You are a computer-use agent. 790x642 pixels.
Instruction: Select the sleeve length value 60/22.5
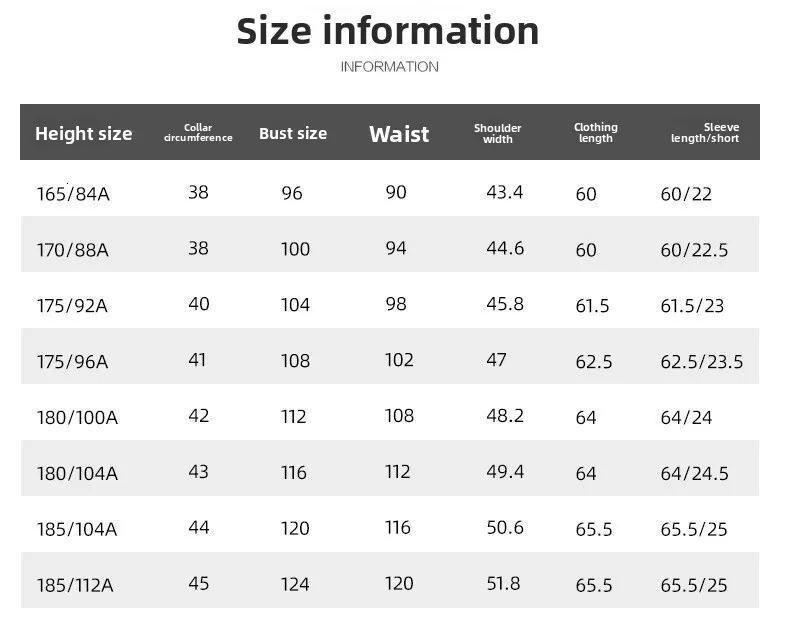click(x=693, y=250)
